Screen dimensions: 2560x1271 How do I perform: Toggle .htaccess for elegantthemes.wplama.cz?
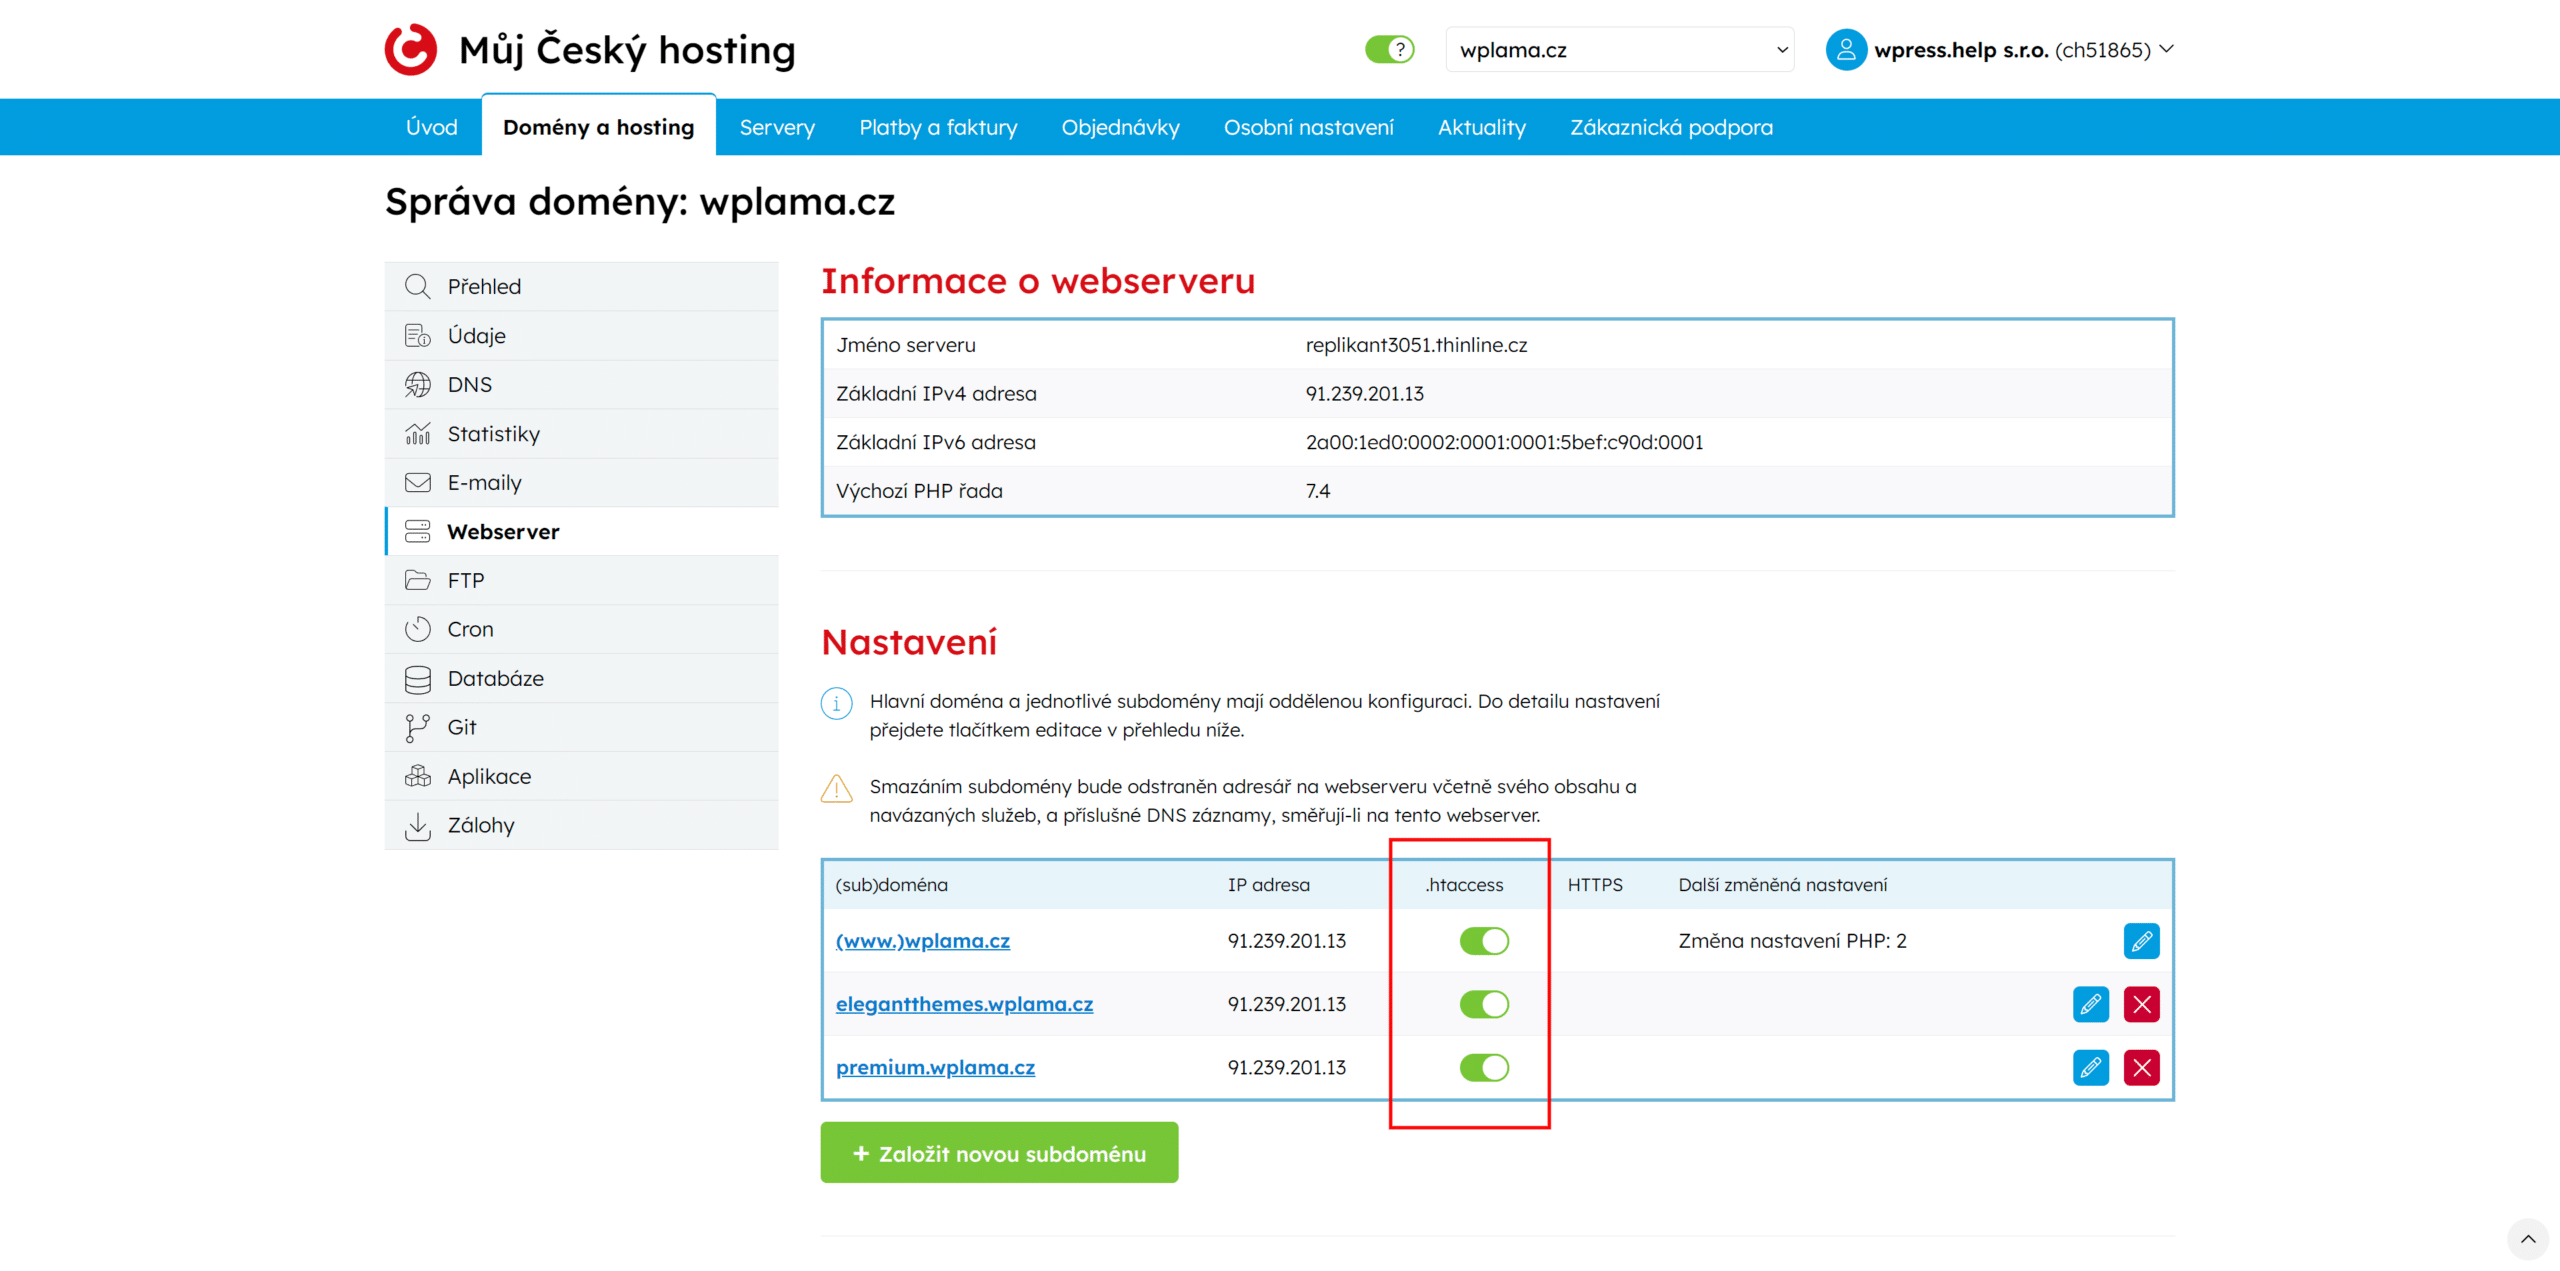tap(1484, 1004)
